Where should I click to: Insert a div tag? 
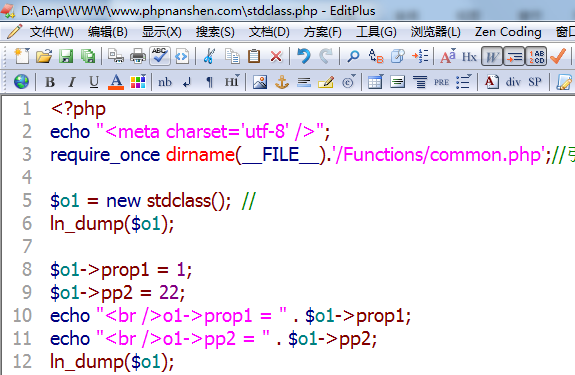(x=513, y=82)
